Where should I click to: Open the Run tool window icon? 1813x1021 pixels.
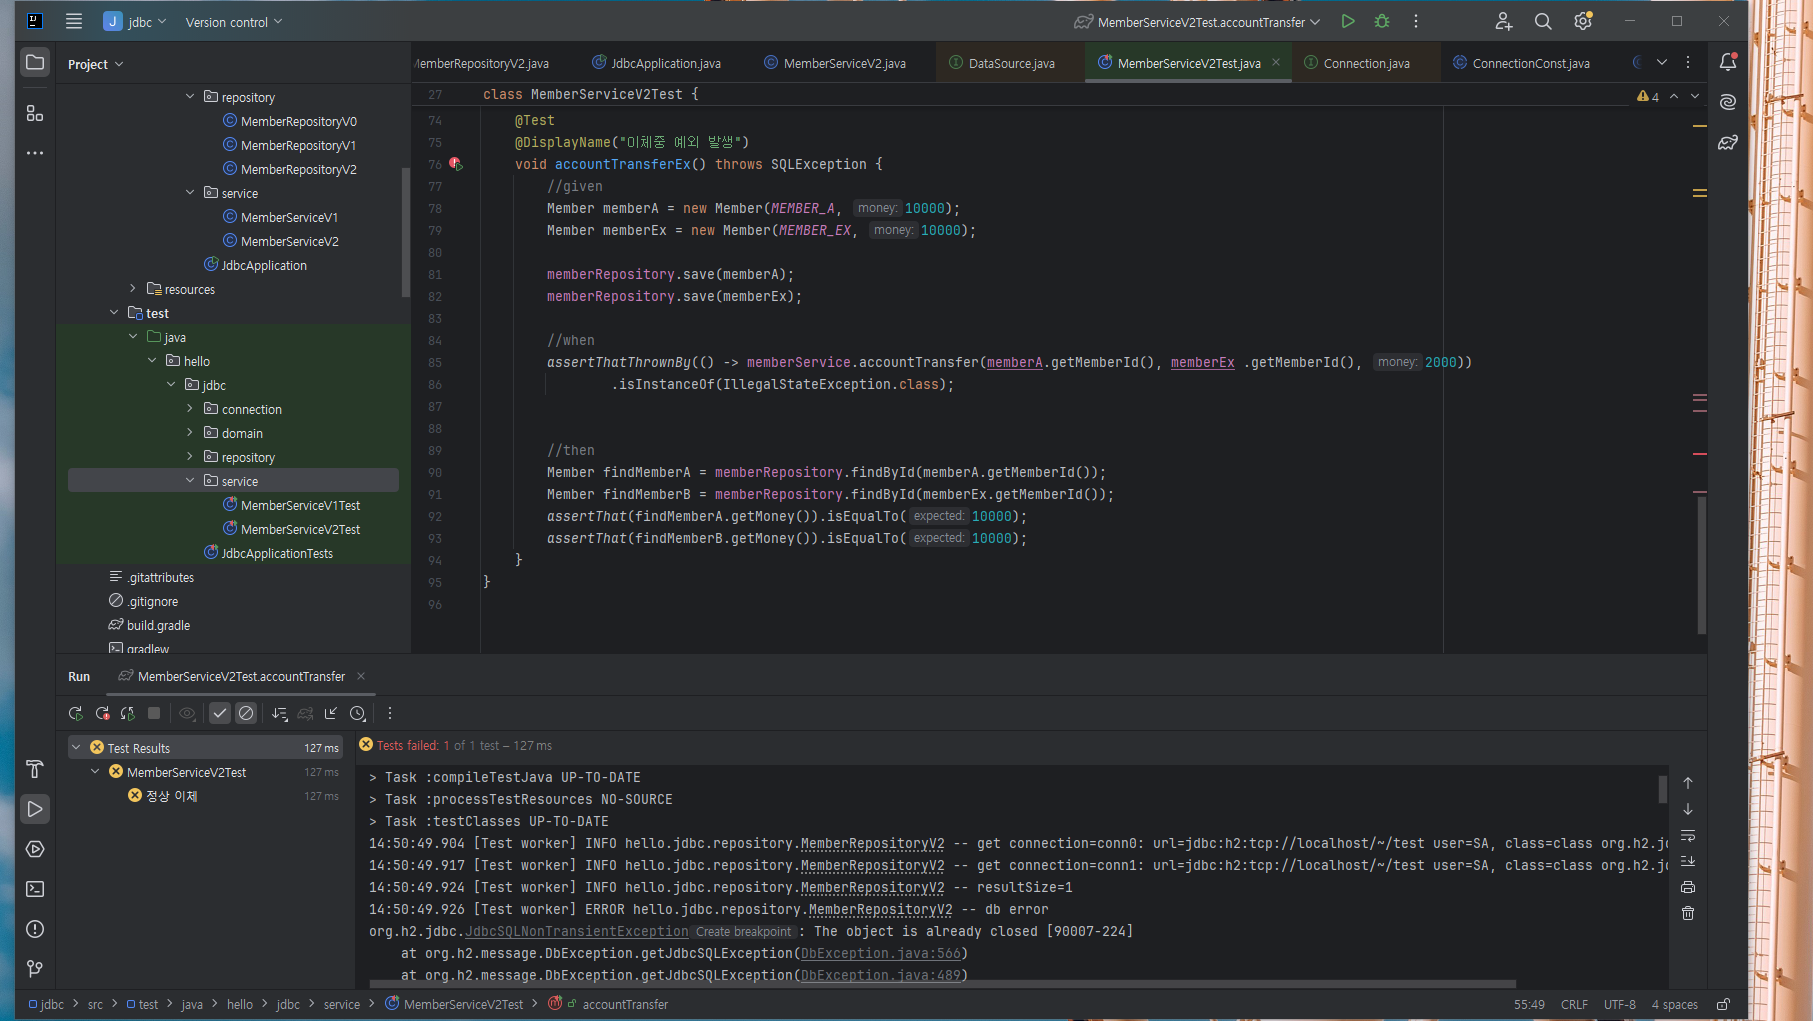[x=35, y=809]
